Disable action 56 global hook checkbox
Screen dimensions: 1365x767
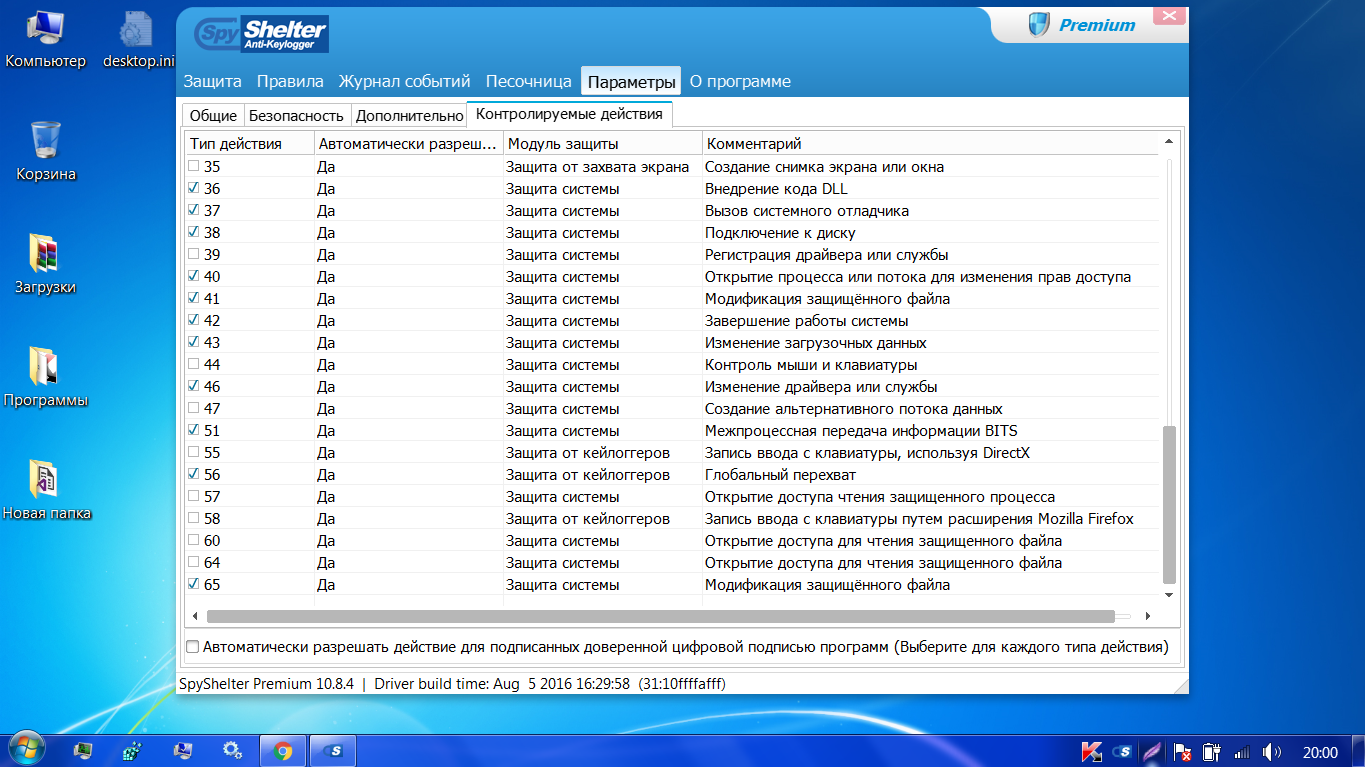(x=194, y=474)
